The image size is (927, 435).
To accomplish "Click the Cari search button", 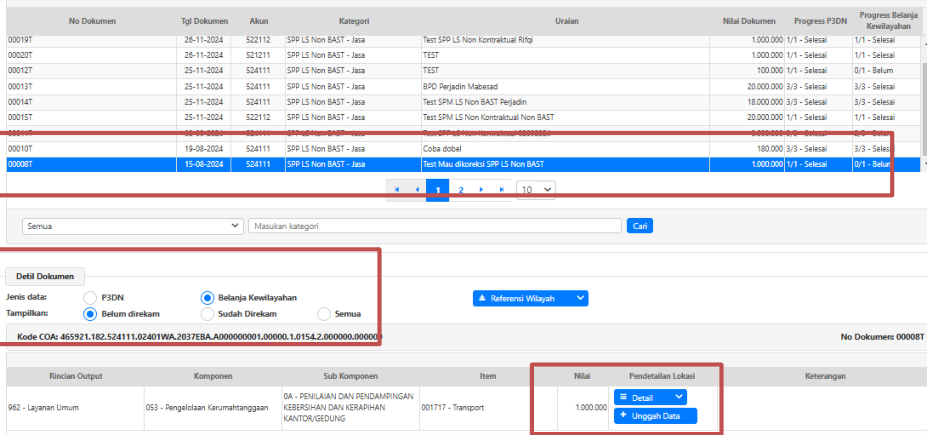I will (x=639, y=226).
